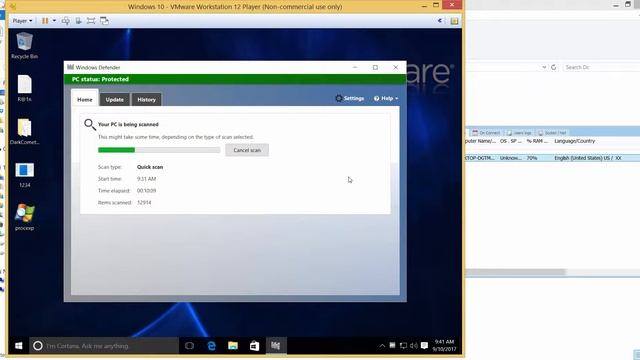Open the Windows Start menu
The width and height of the screenshot is (640, 360).
pyautogui.click(x=18, y=346)
